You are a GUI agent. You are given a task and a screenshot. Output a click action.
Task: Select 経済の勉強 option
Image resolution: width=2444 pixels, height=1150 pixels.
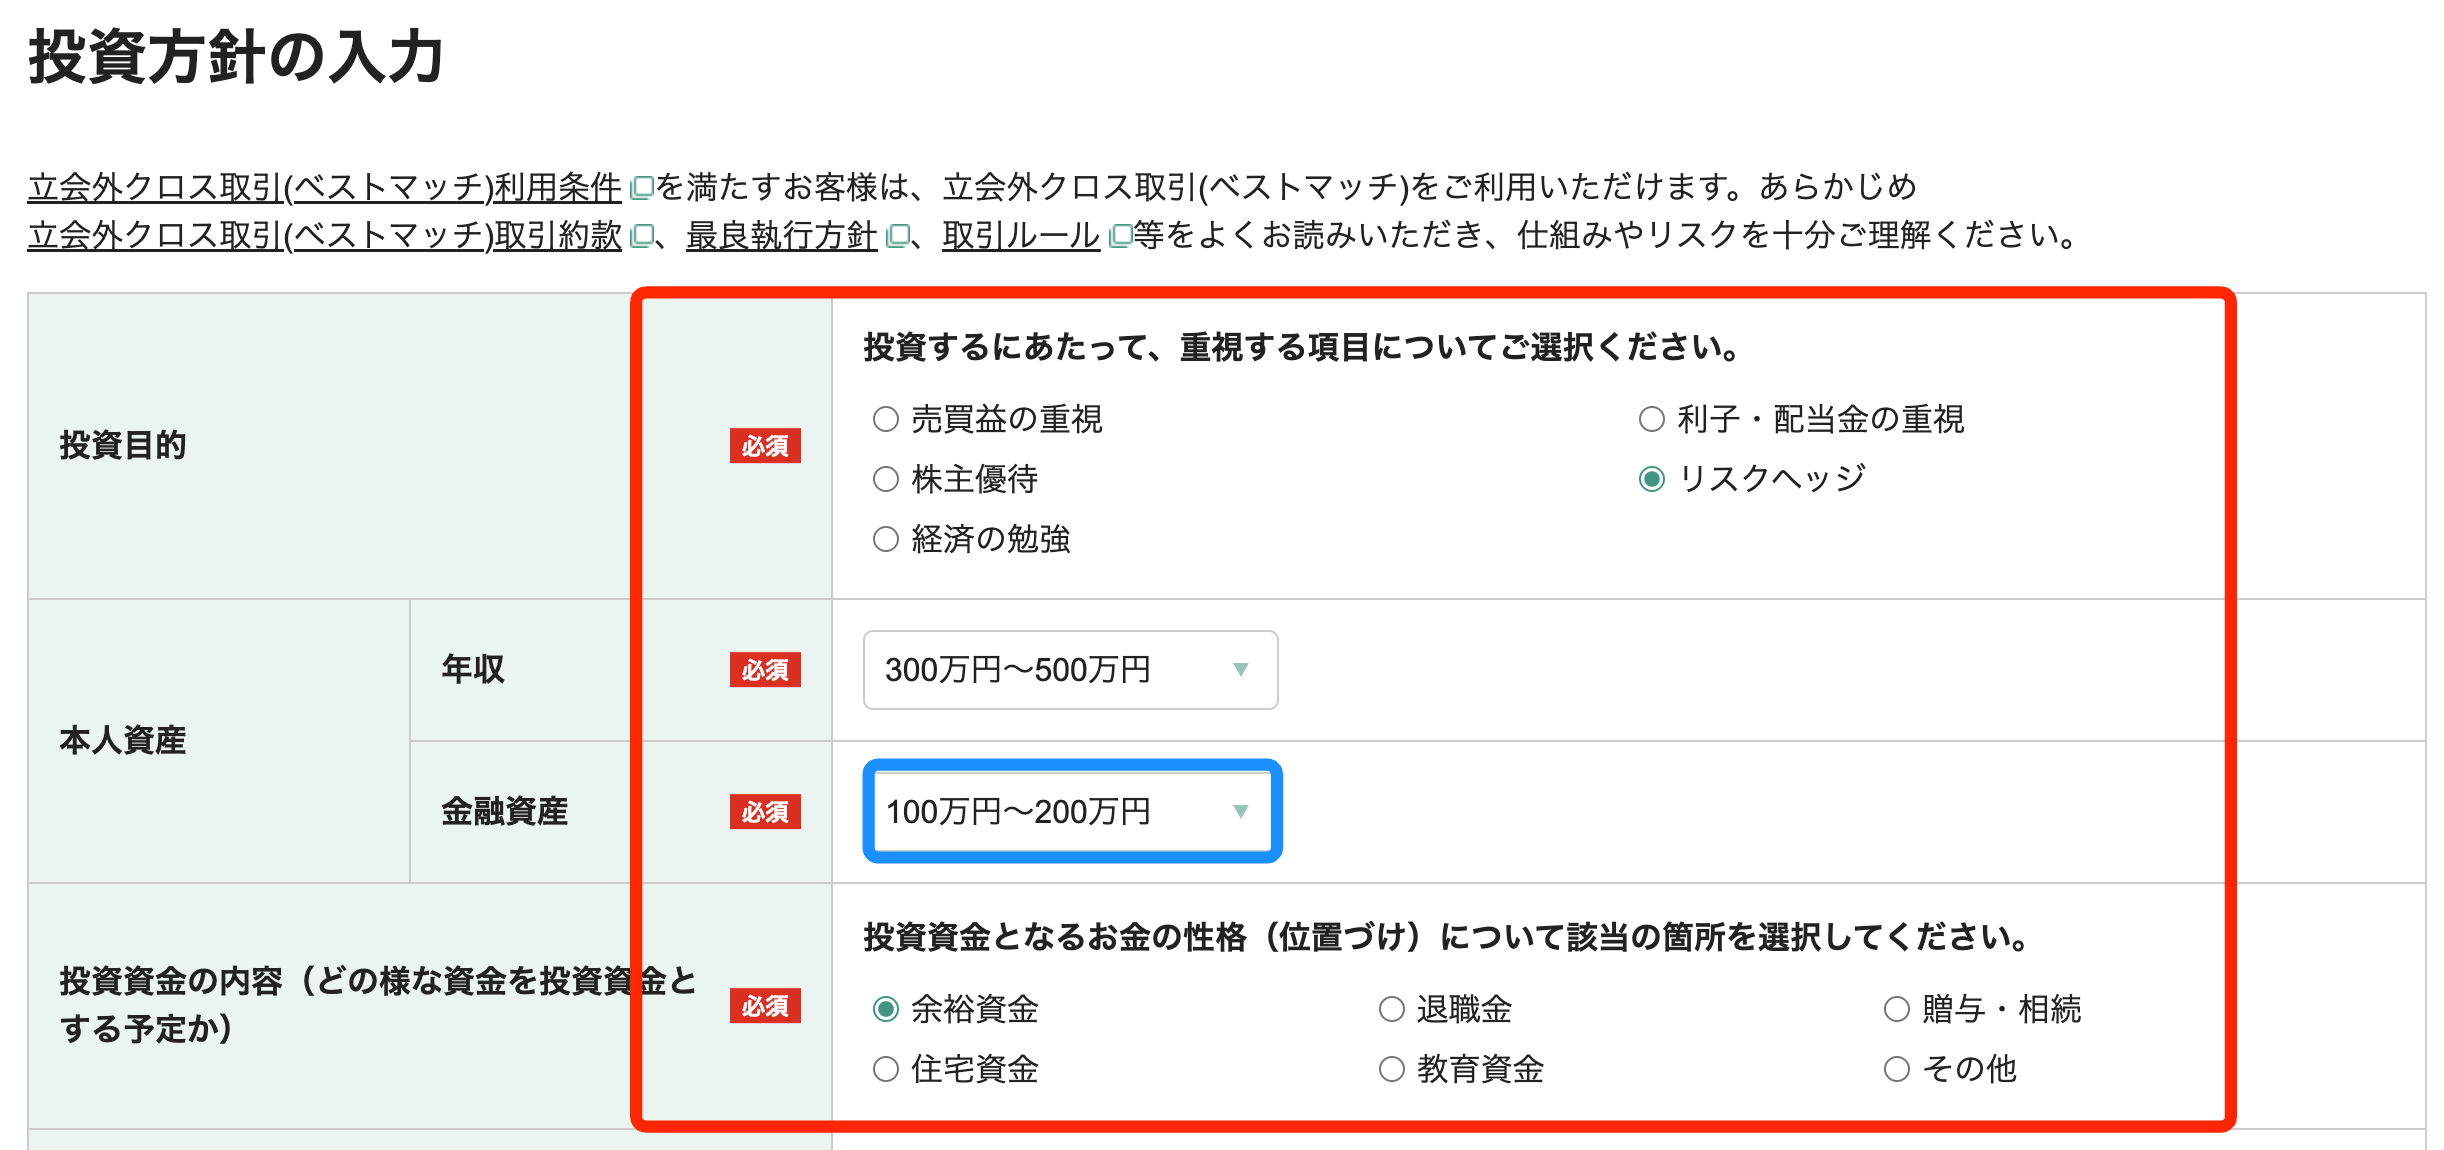[x=884, y=540]
